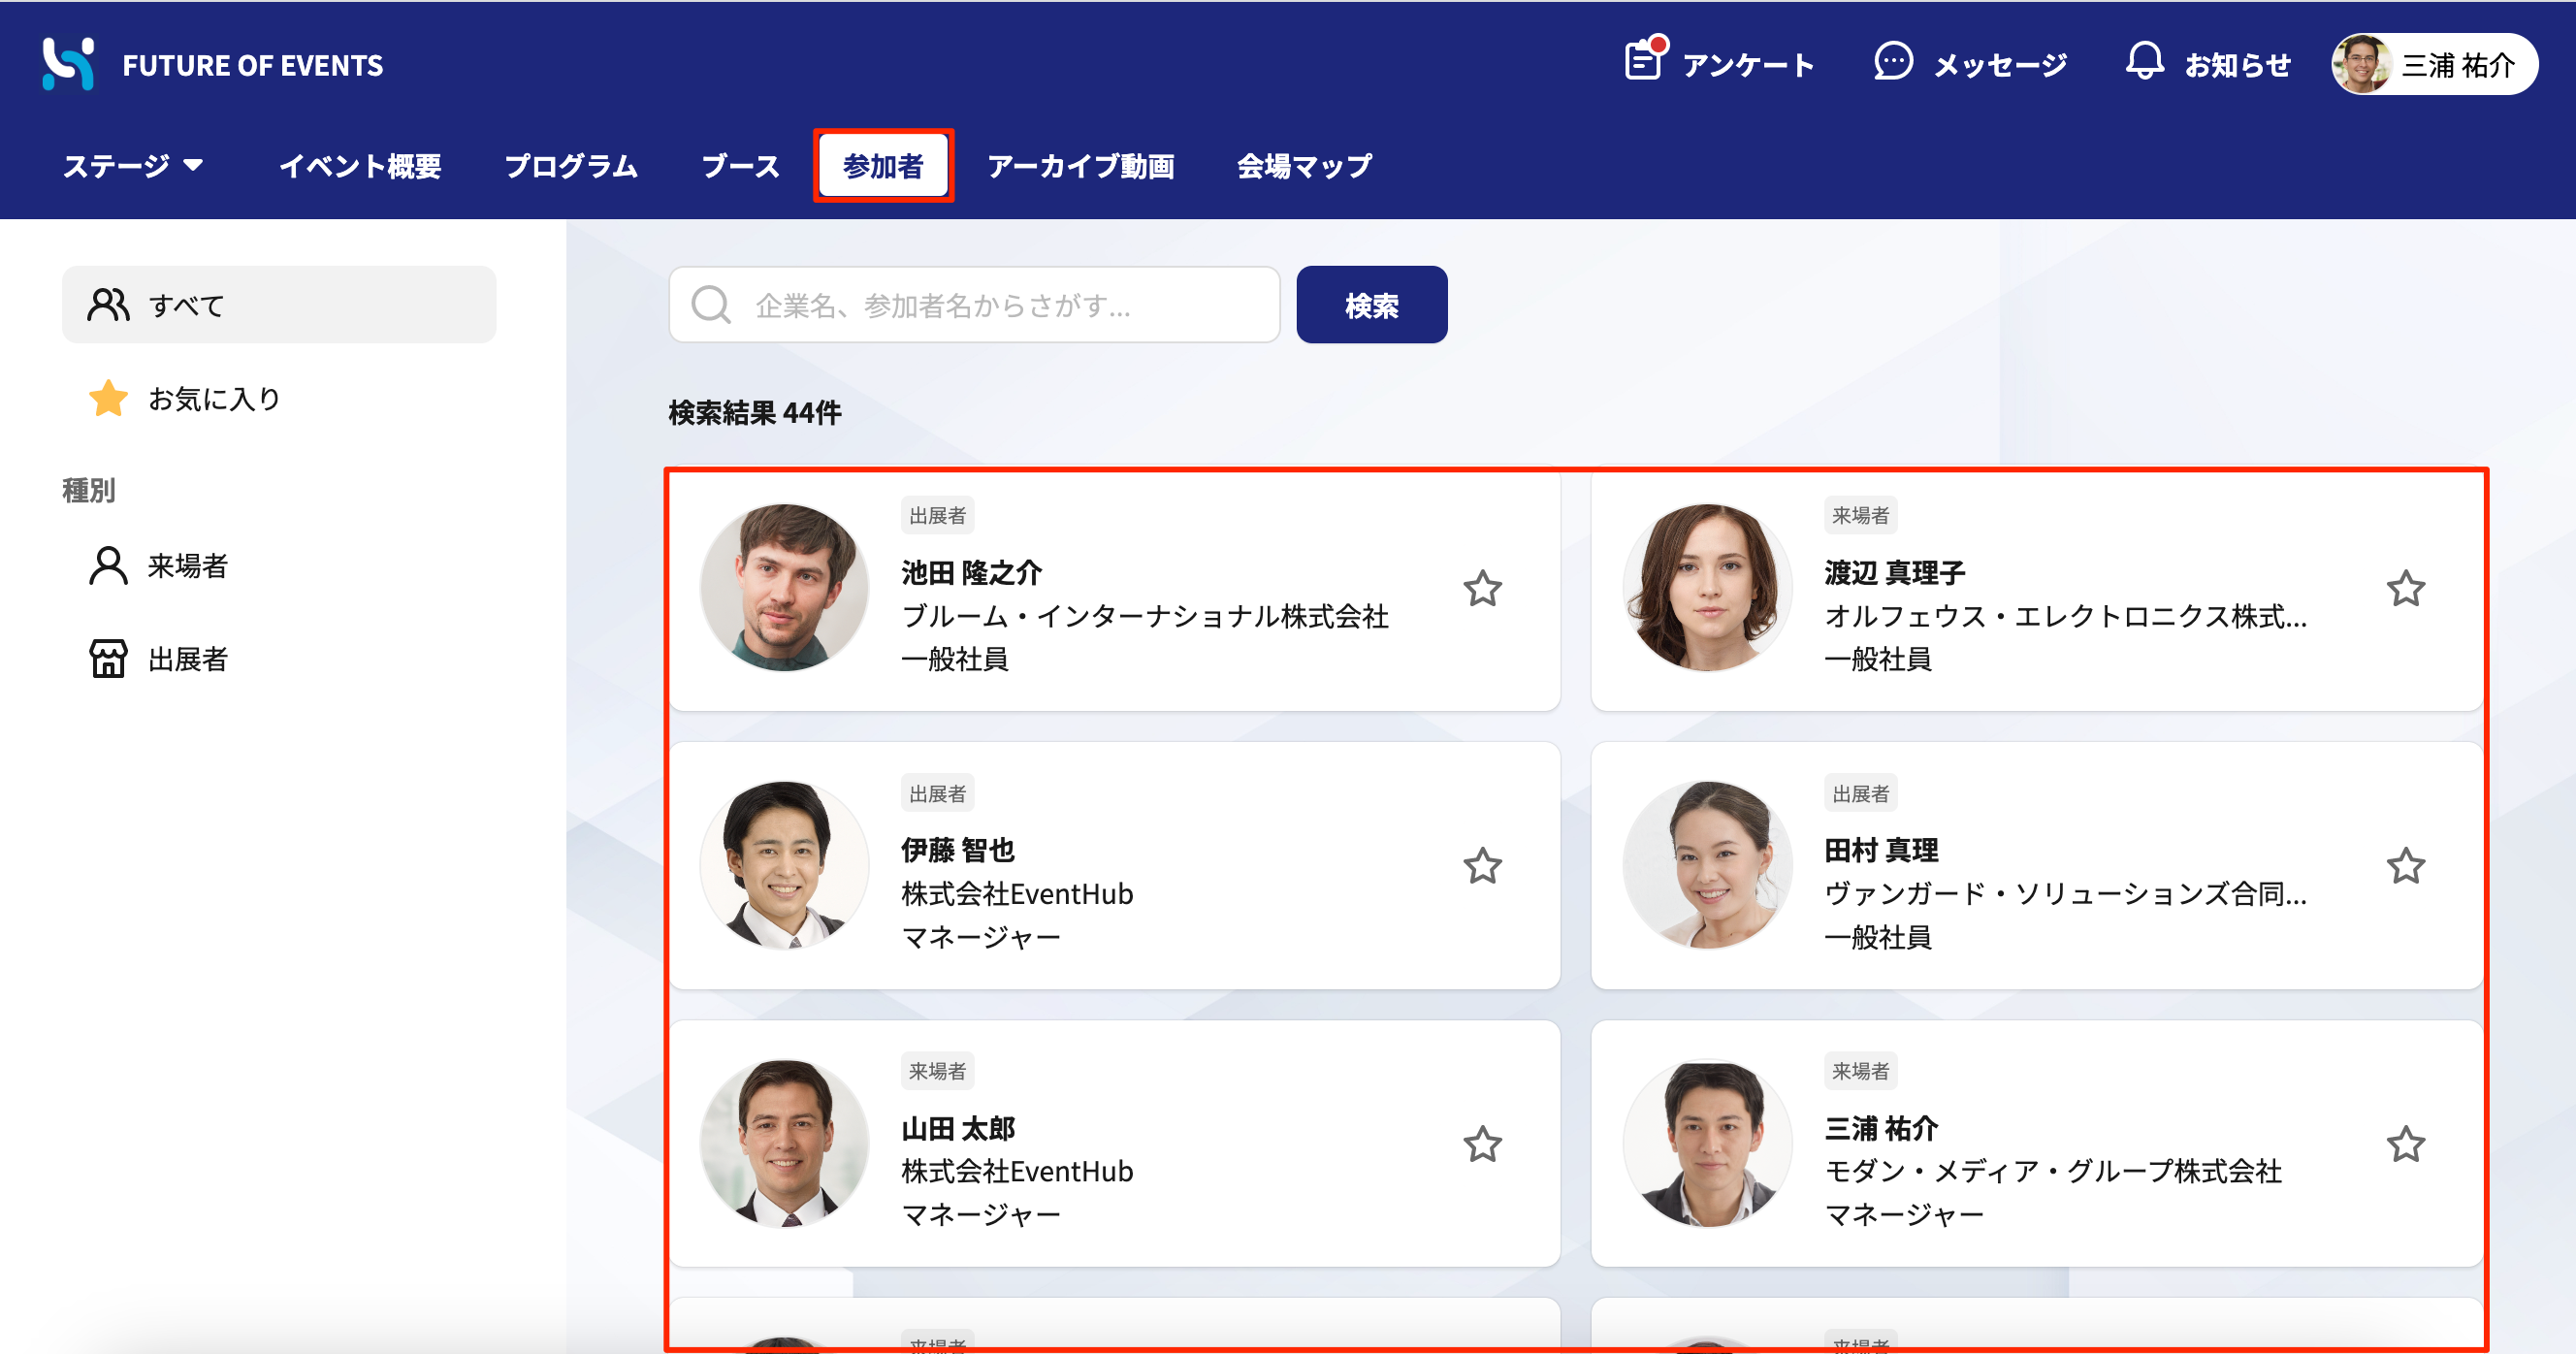The image size is (2576, 1354).
Task: Click the すべて people icon
Action: tap(108, 305)
